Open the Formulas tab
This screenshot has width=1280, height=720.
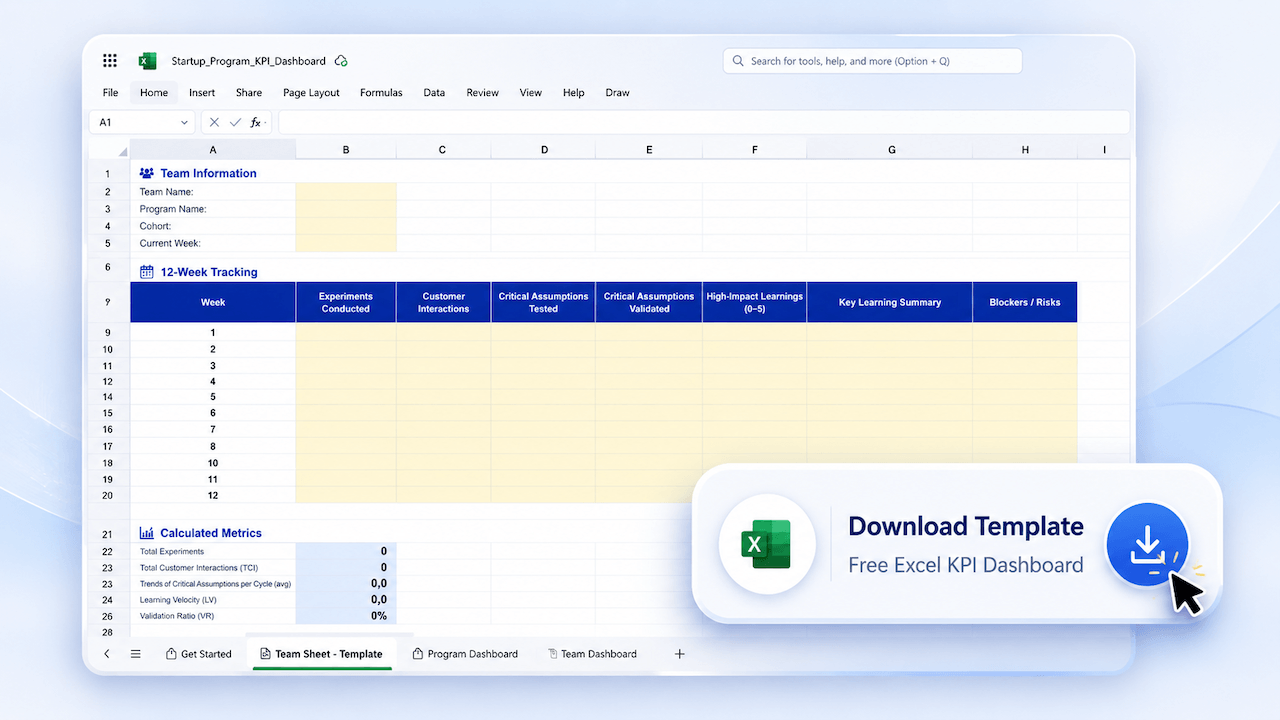tap(381, 93)
